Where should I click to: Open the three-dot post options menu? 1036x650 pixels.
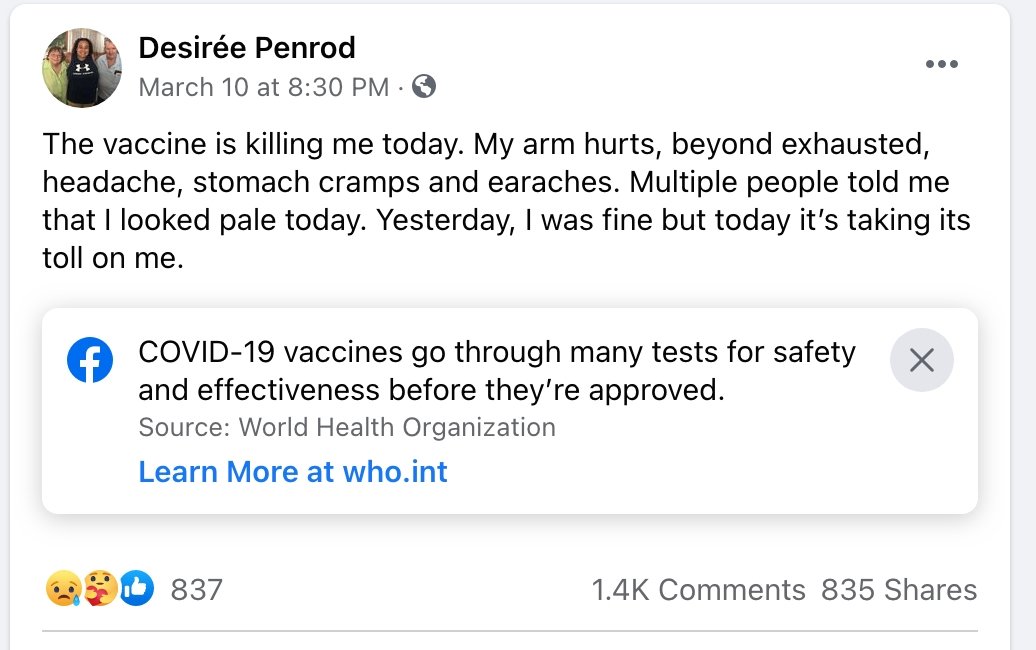coord(942,65)
